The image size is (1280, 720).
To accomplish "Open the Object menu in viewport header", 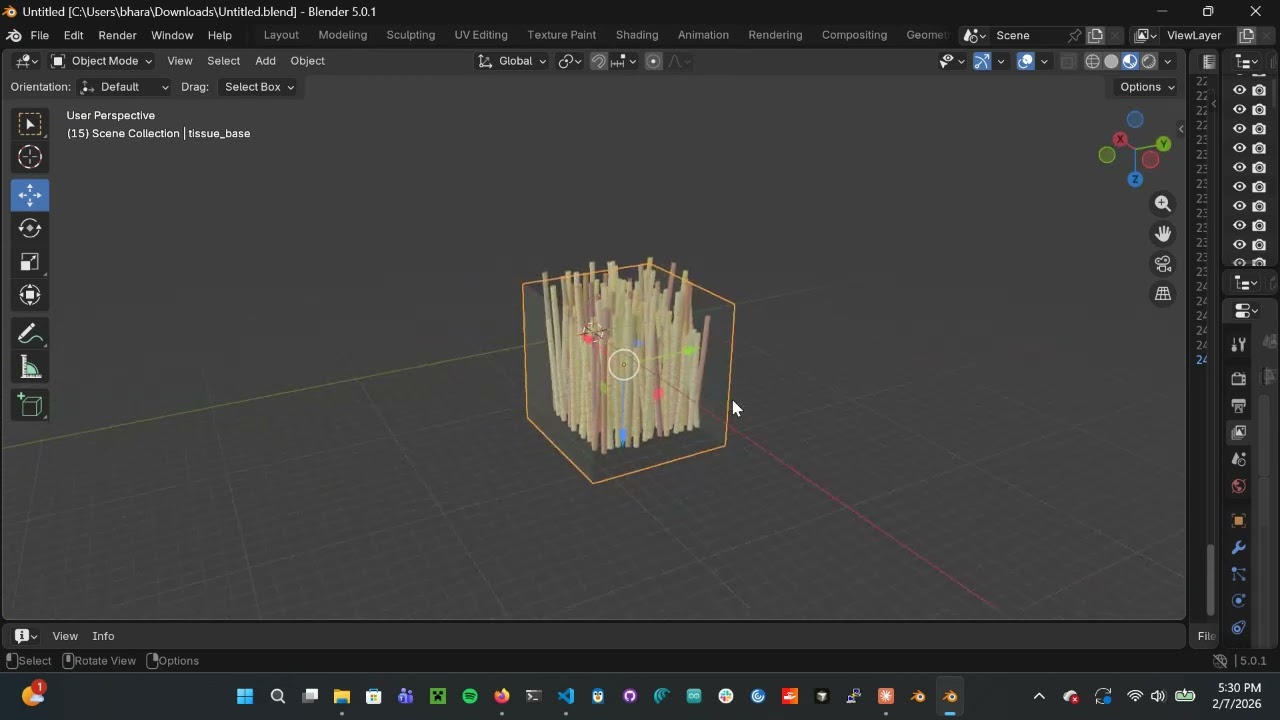I will click(307, 61).
